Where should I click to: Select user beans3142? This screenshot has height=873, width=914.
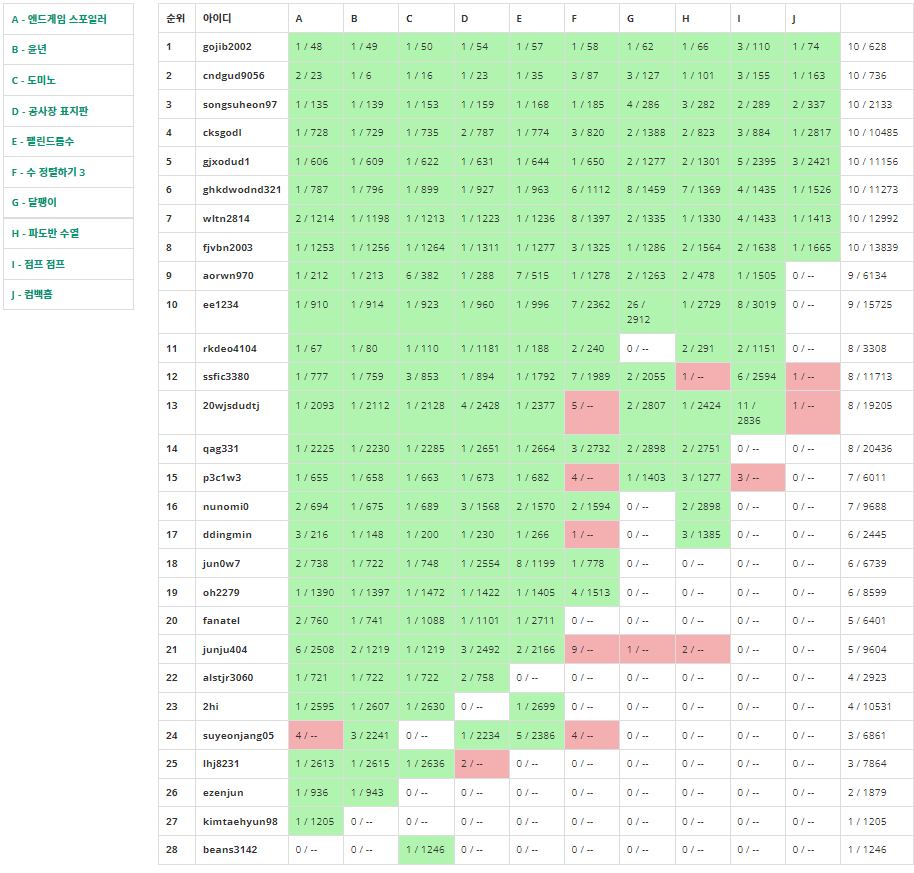point(230,850)
